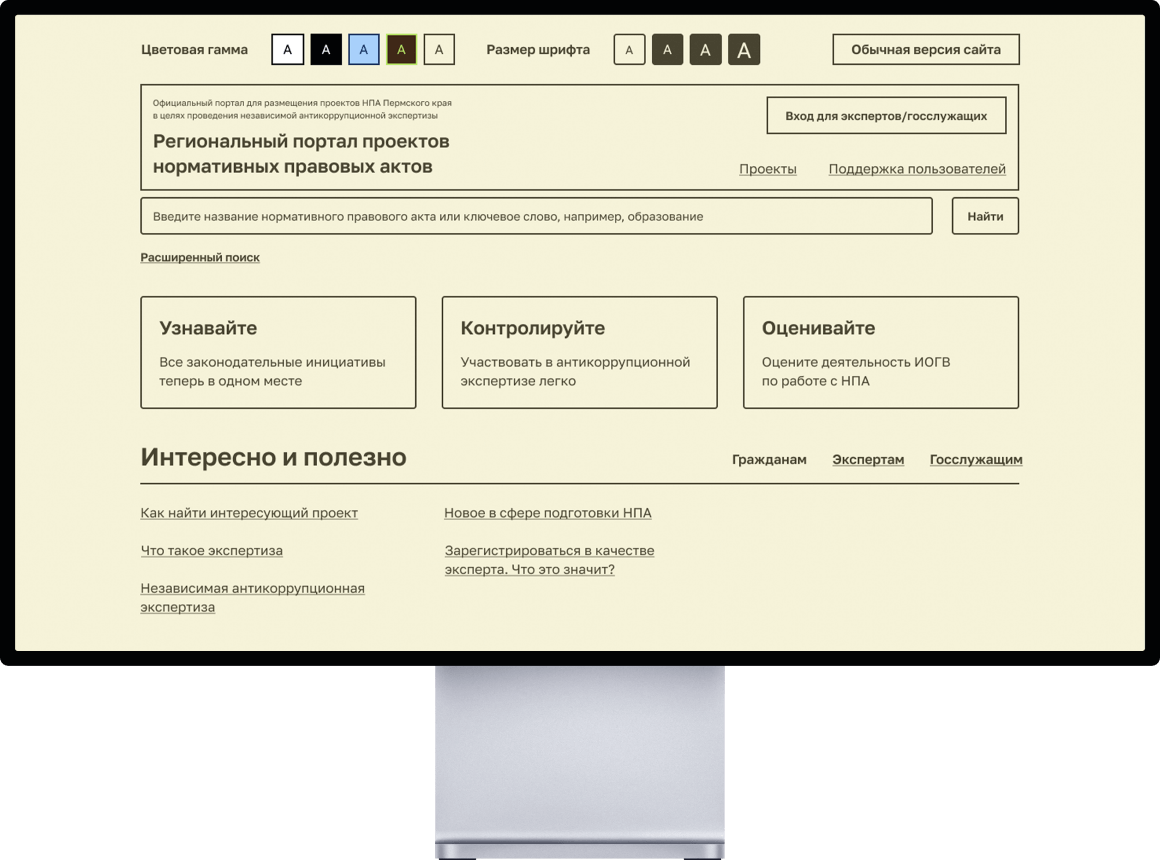Choose the largest font size option
The image size is (1160, 860).
[x=743, y=49]
